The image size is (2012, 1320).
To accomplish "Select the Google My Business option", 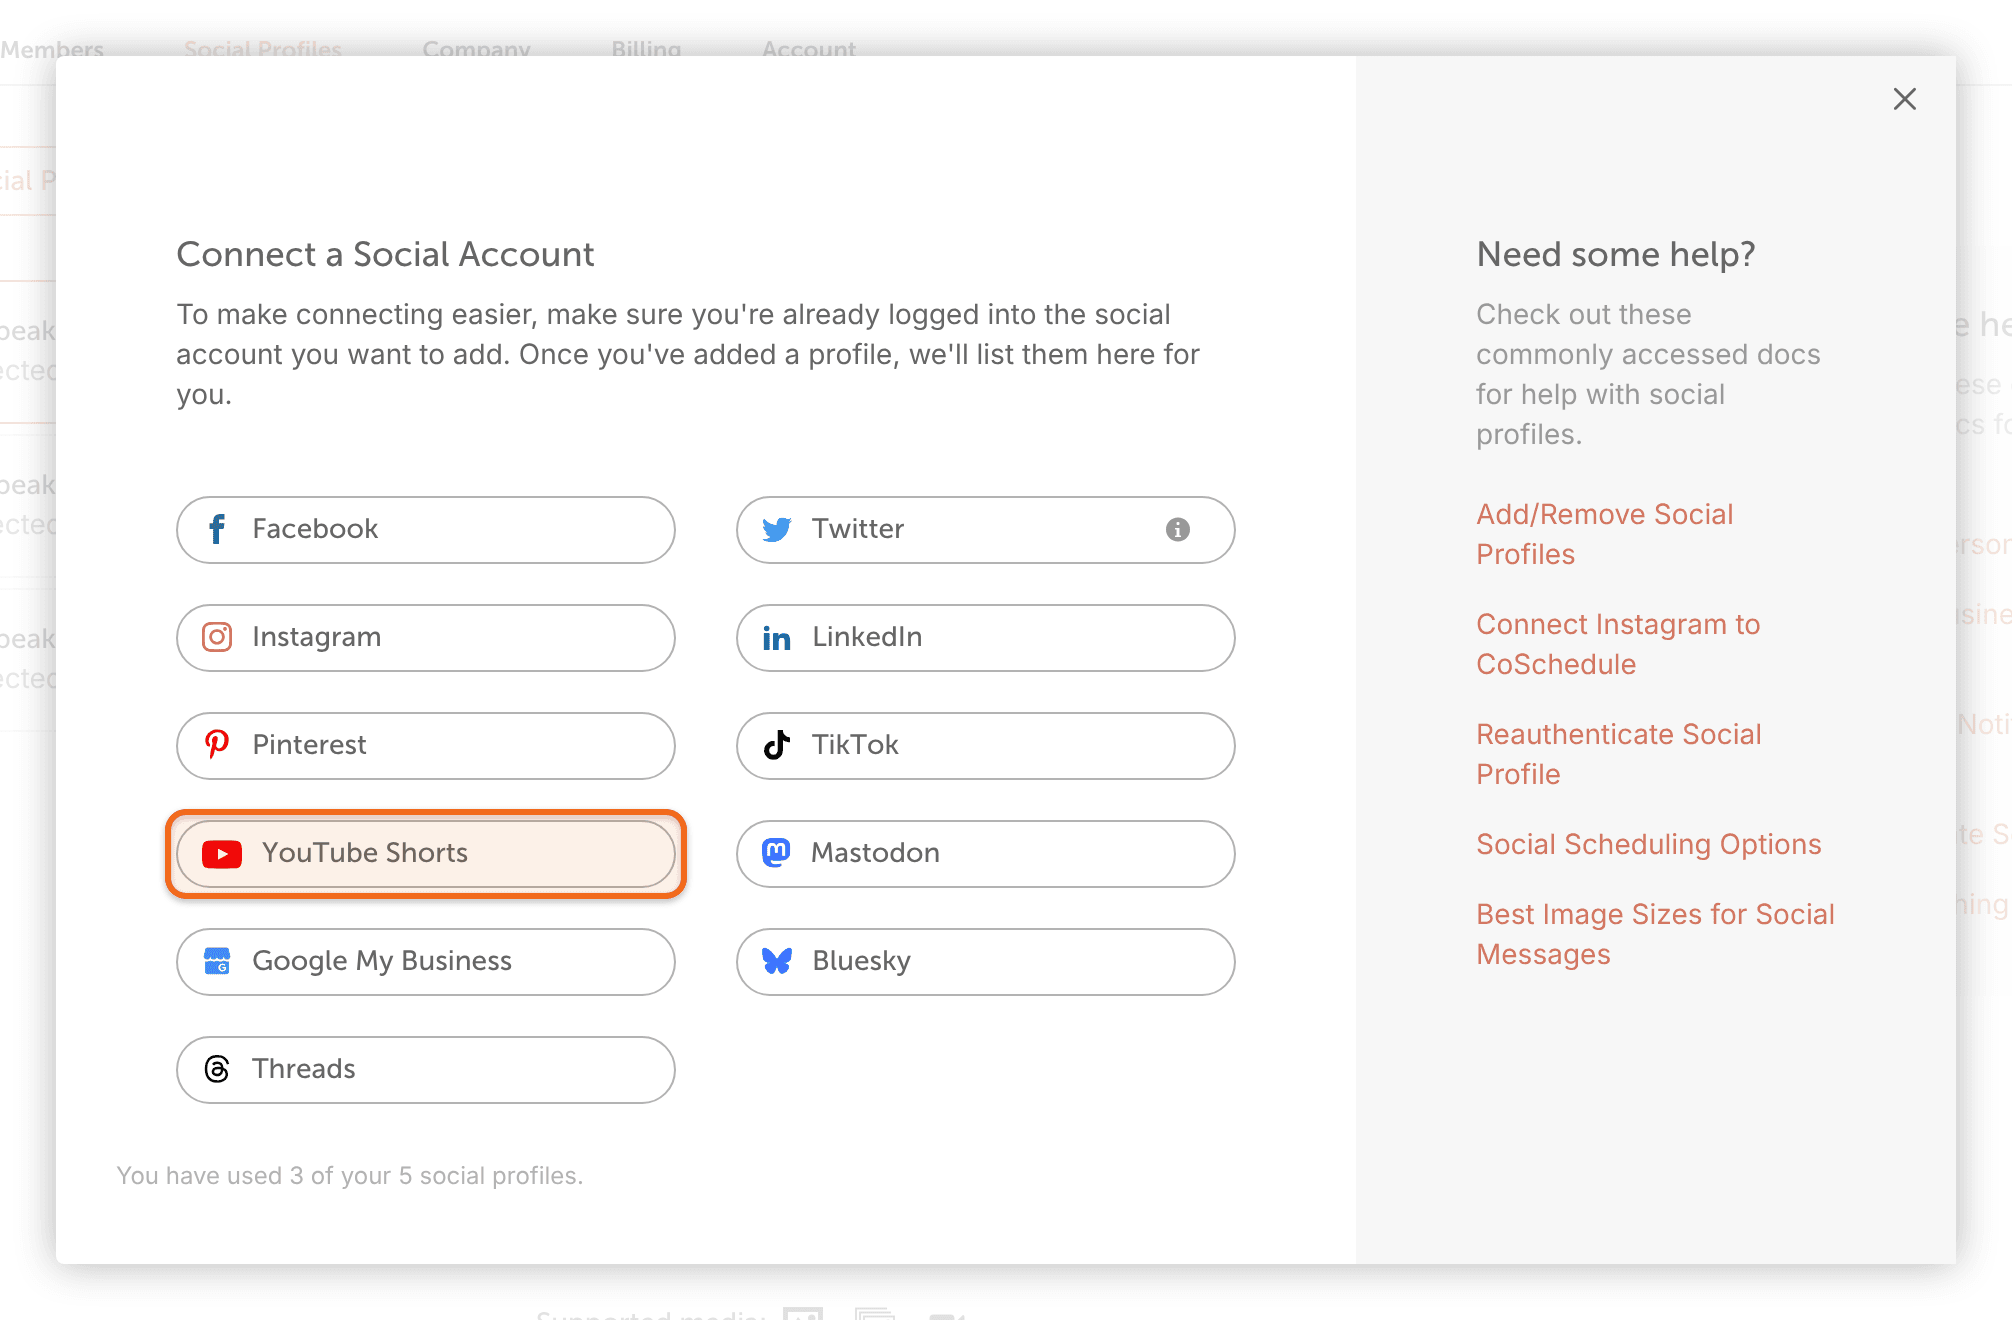I will 426,962.
